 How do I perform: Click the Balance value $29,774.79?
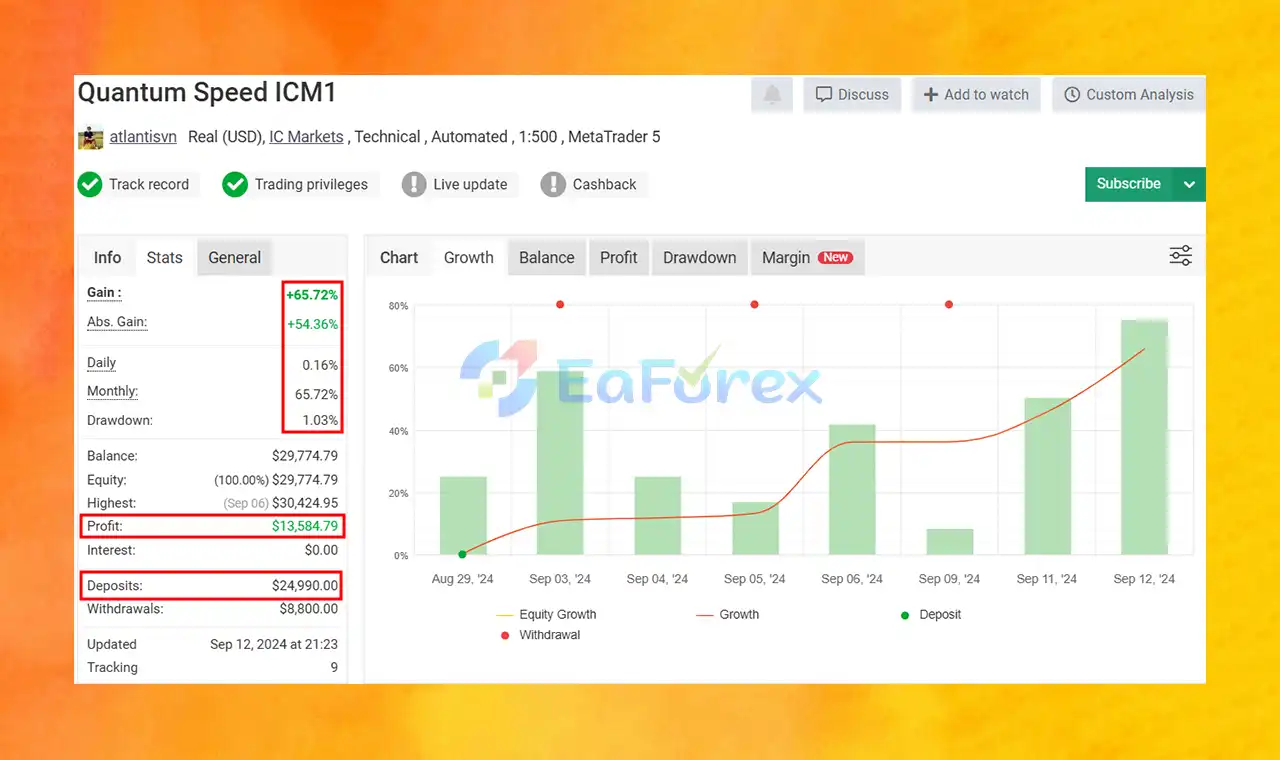pyautogui.click(x=305, y=456)
